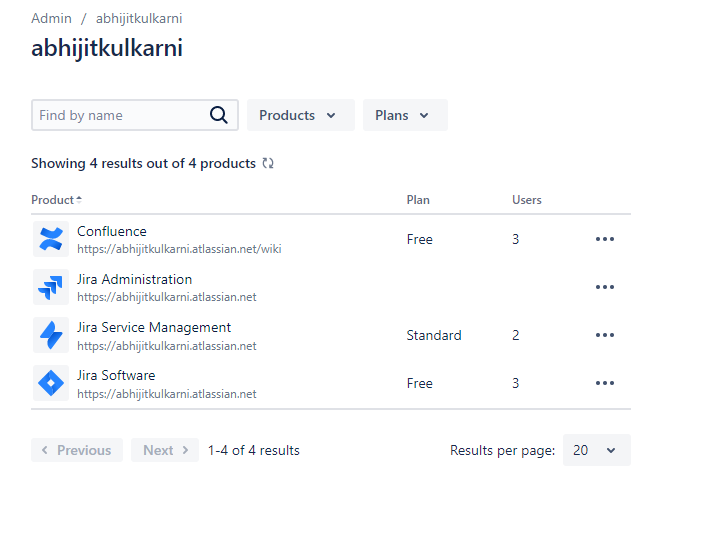Click the '1-4 of 4 results' text
The height and width of the screenshot is (543, 719).
coord(254,450)
